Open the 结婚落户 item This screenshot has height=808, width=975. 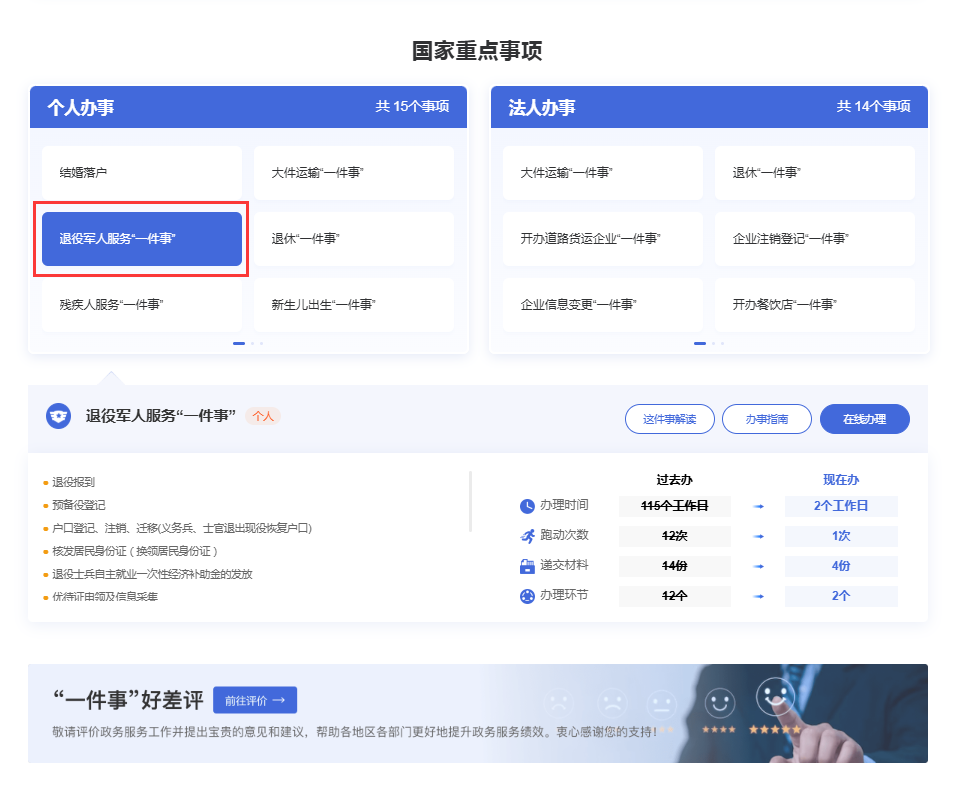pyautogui.click(x=141, y=173)
